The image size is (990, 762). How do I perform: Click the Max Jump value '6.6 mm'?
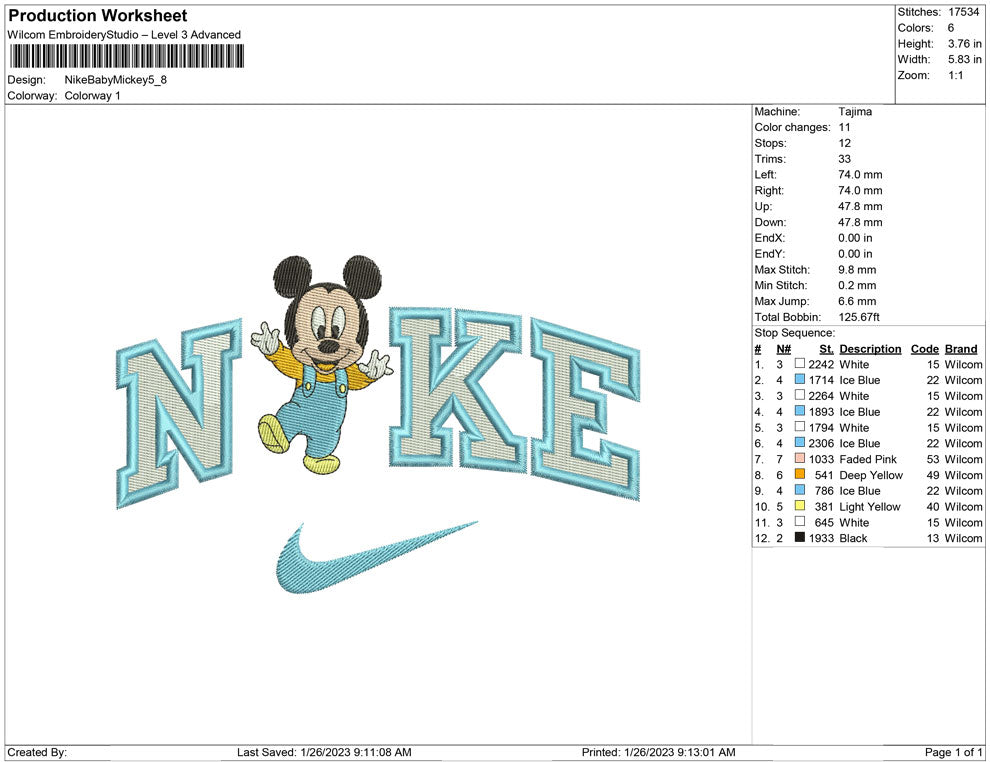point(857,301)
